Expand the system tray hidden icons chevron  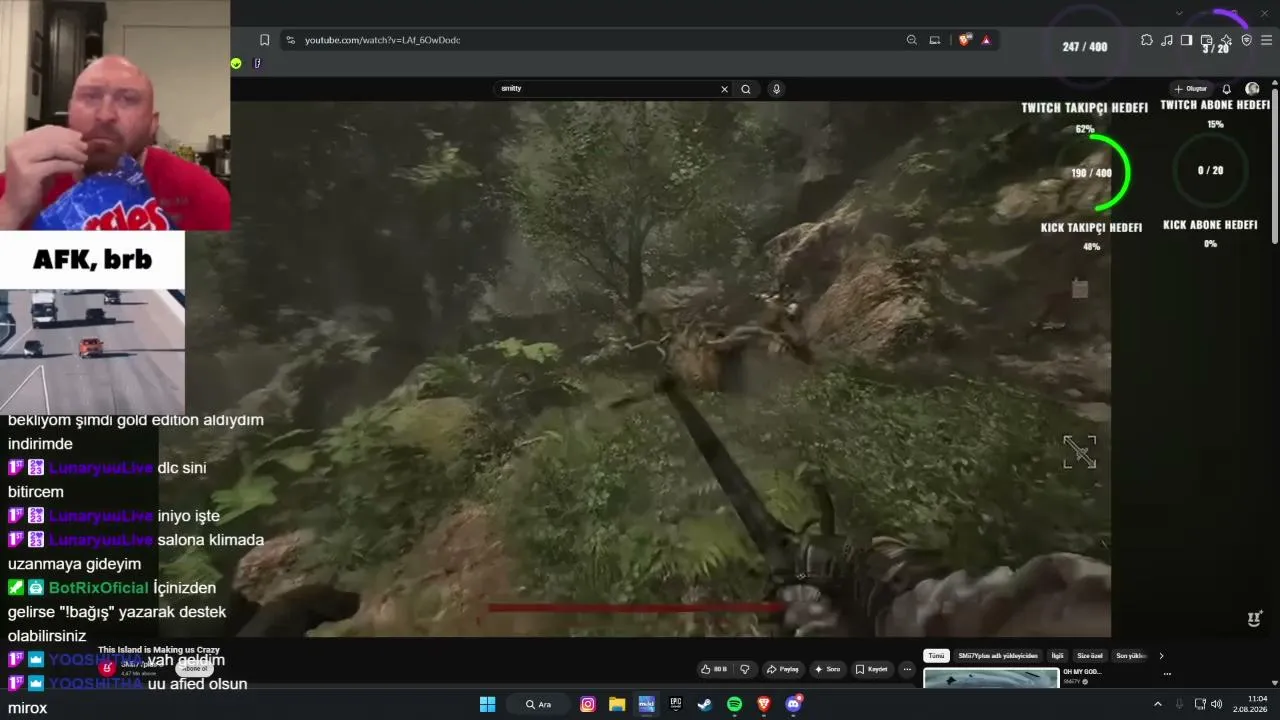[1158, 704]
